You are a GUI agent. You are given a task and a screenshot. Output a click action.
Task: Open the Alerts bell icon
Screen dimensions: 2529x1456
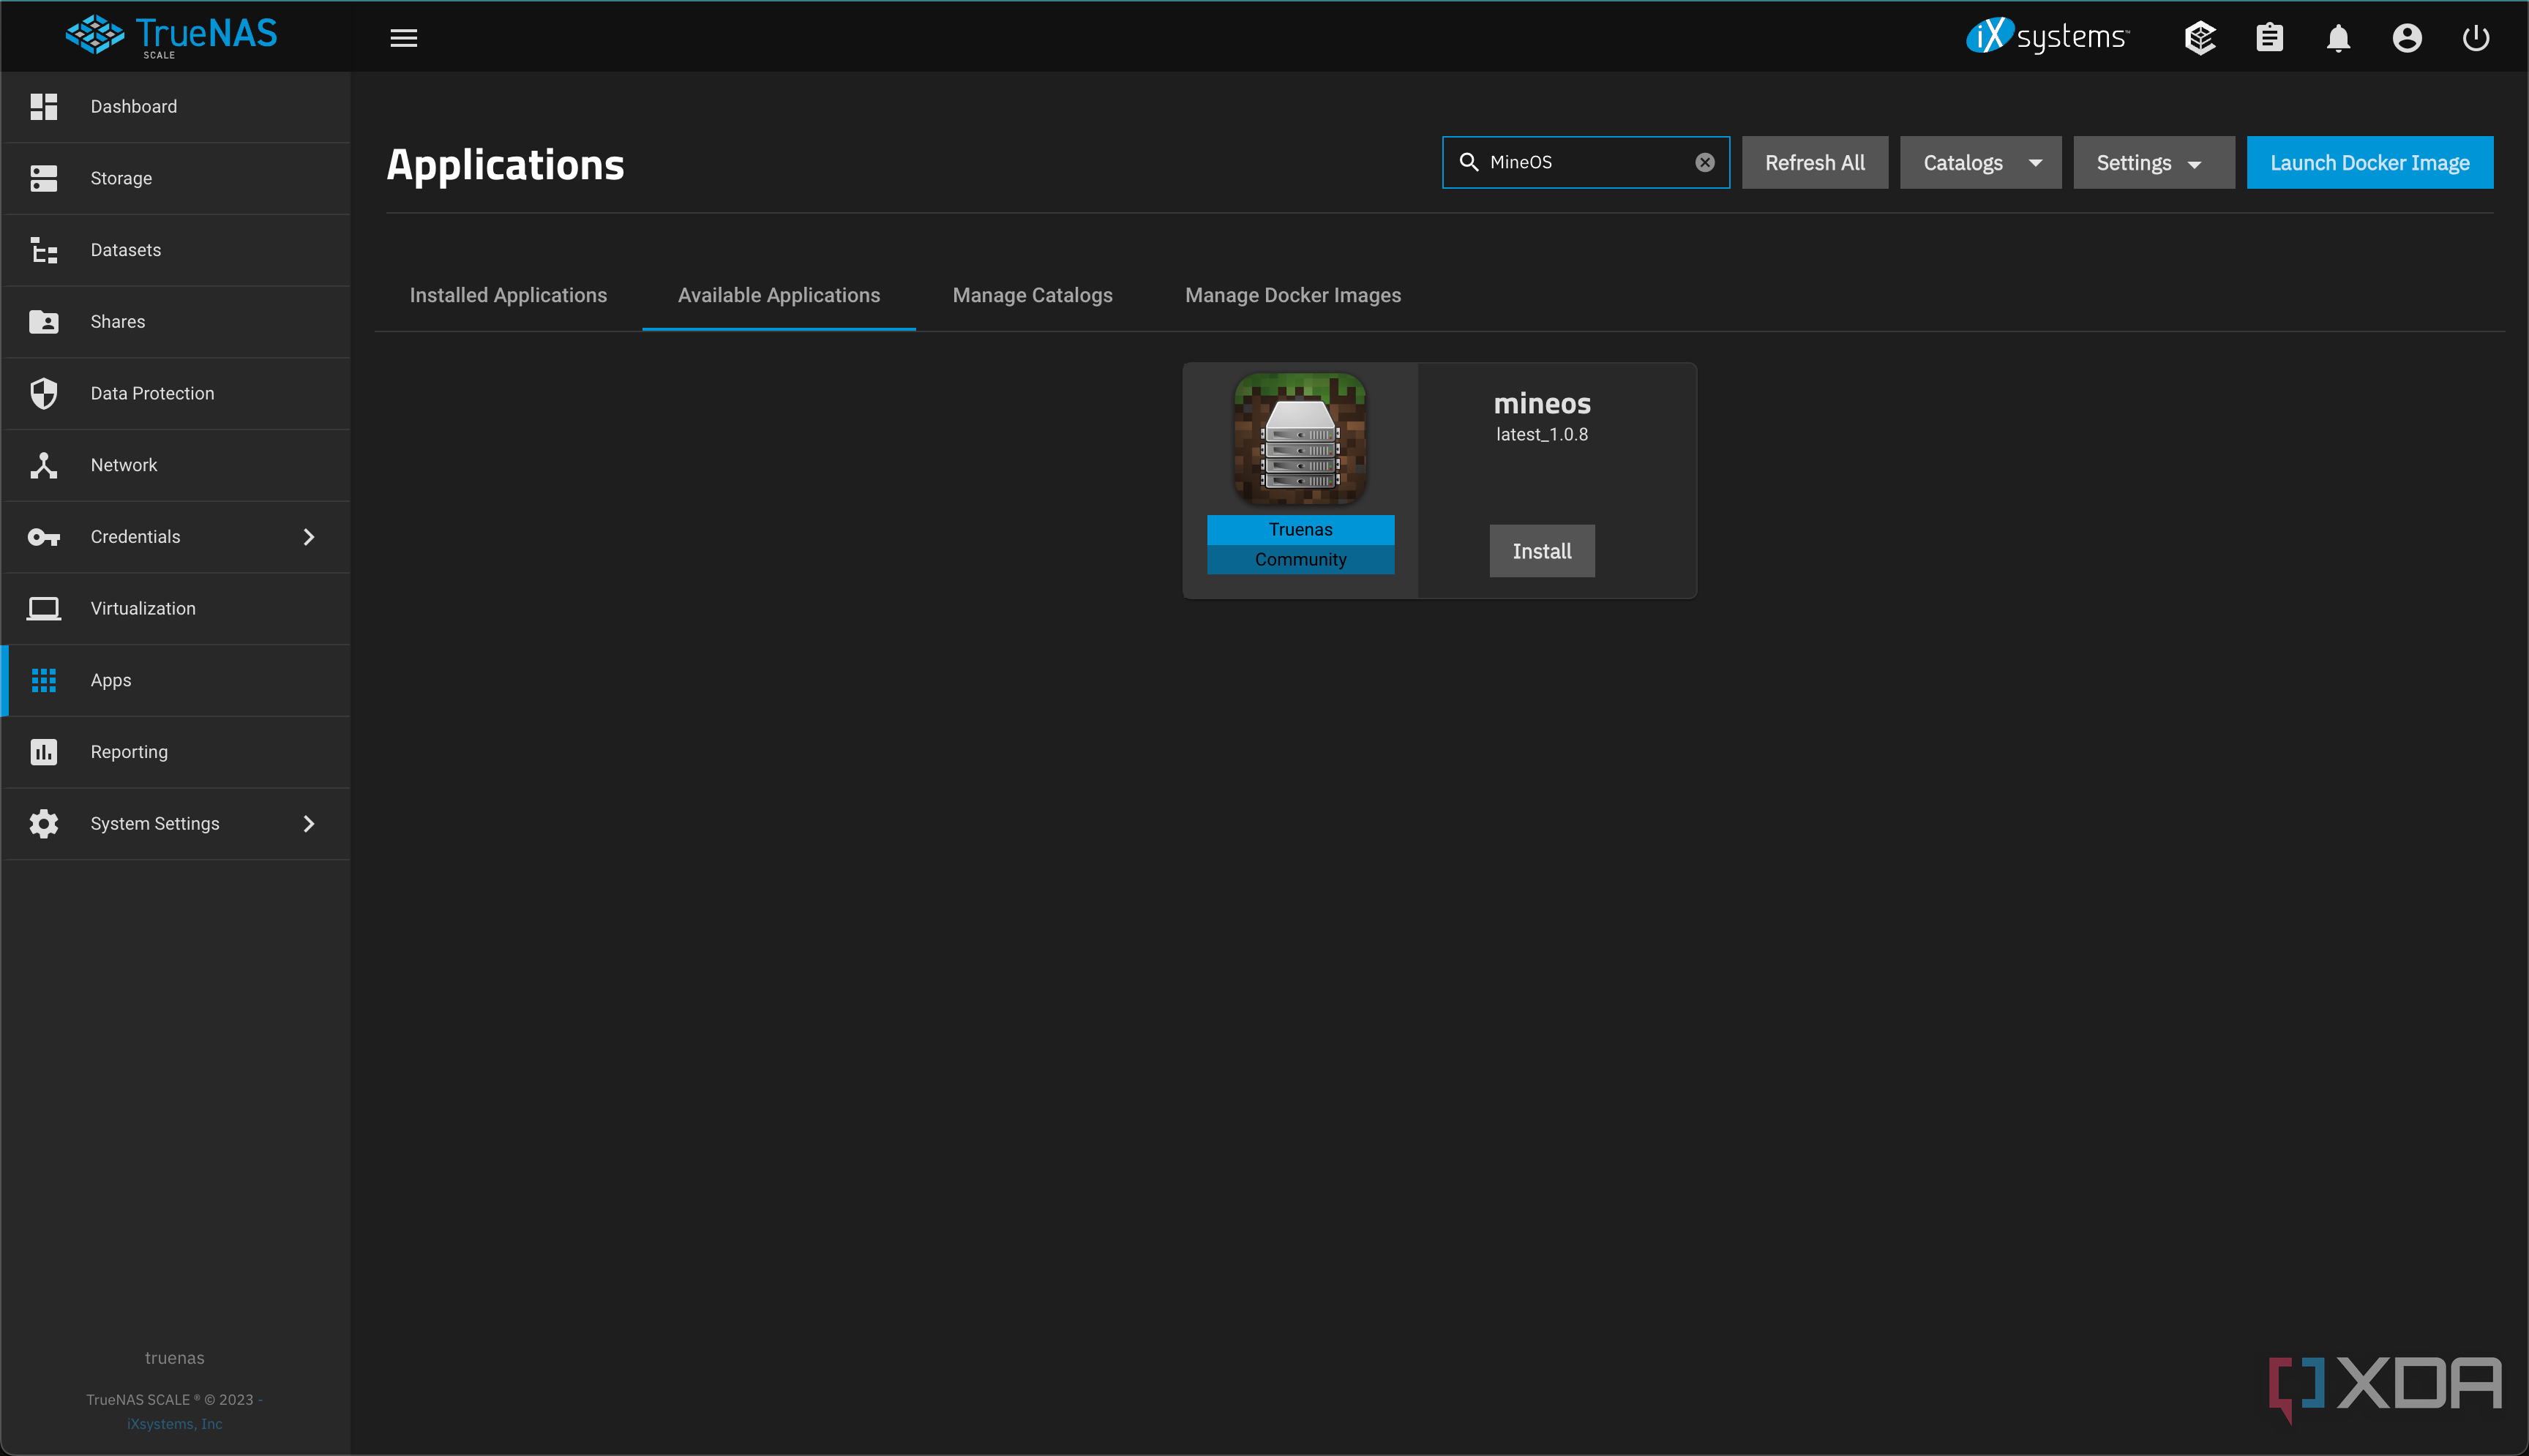2338,38
